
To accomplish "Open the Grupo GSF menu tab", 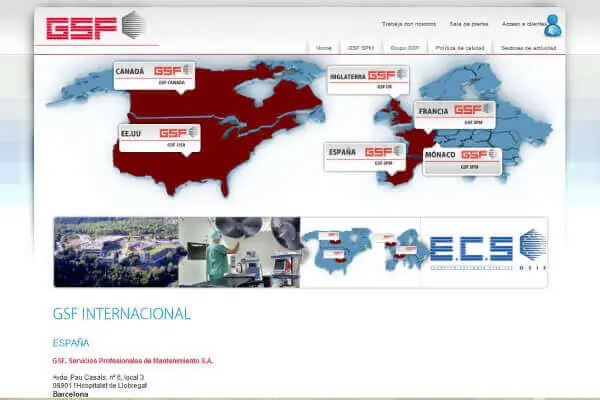I will coord(404,47).
